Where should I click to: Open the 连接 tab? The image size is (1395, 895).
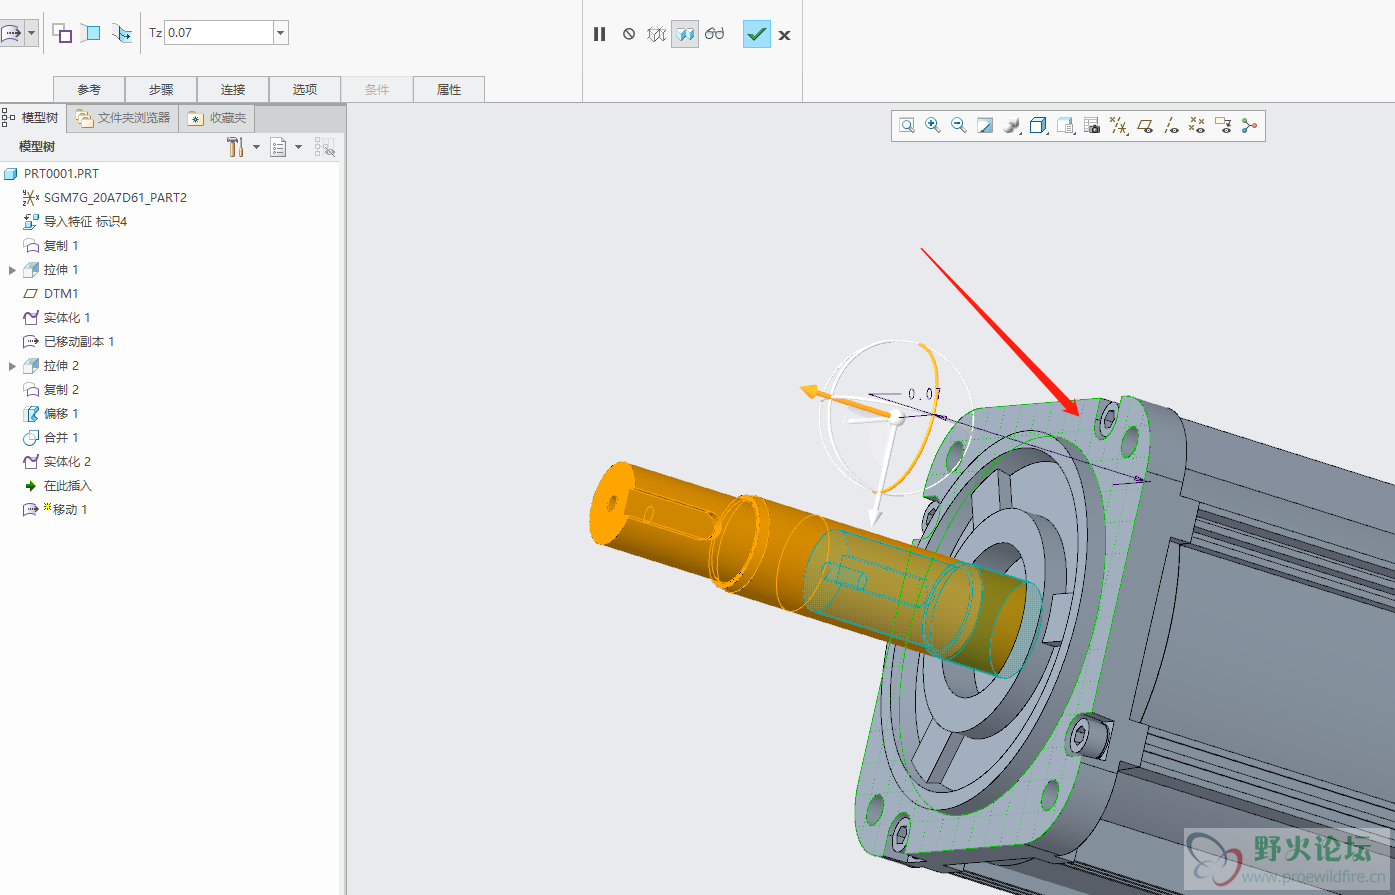(x=233, y=89)
